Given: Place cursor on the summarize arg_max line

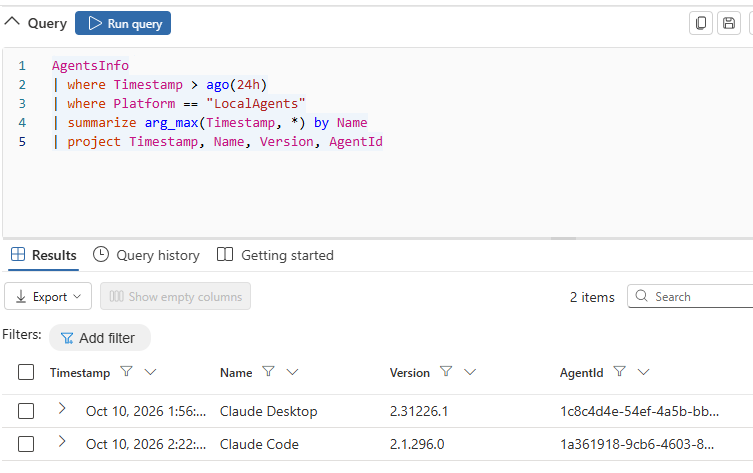Looking at the screenshot, I should click(x=210, y=122).
